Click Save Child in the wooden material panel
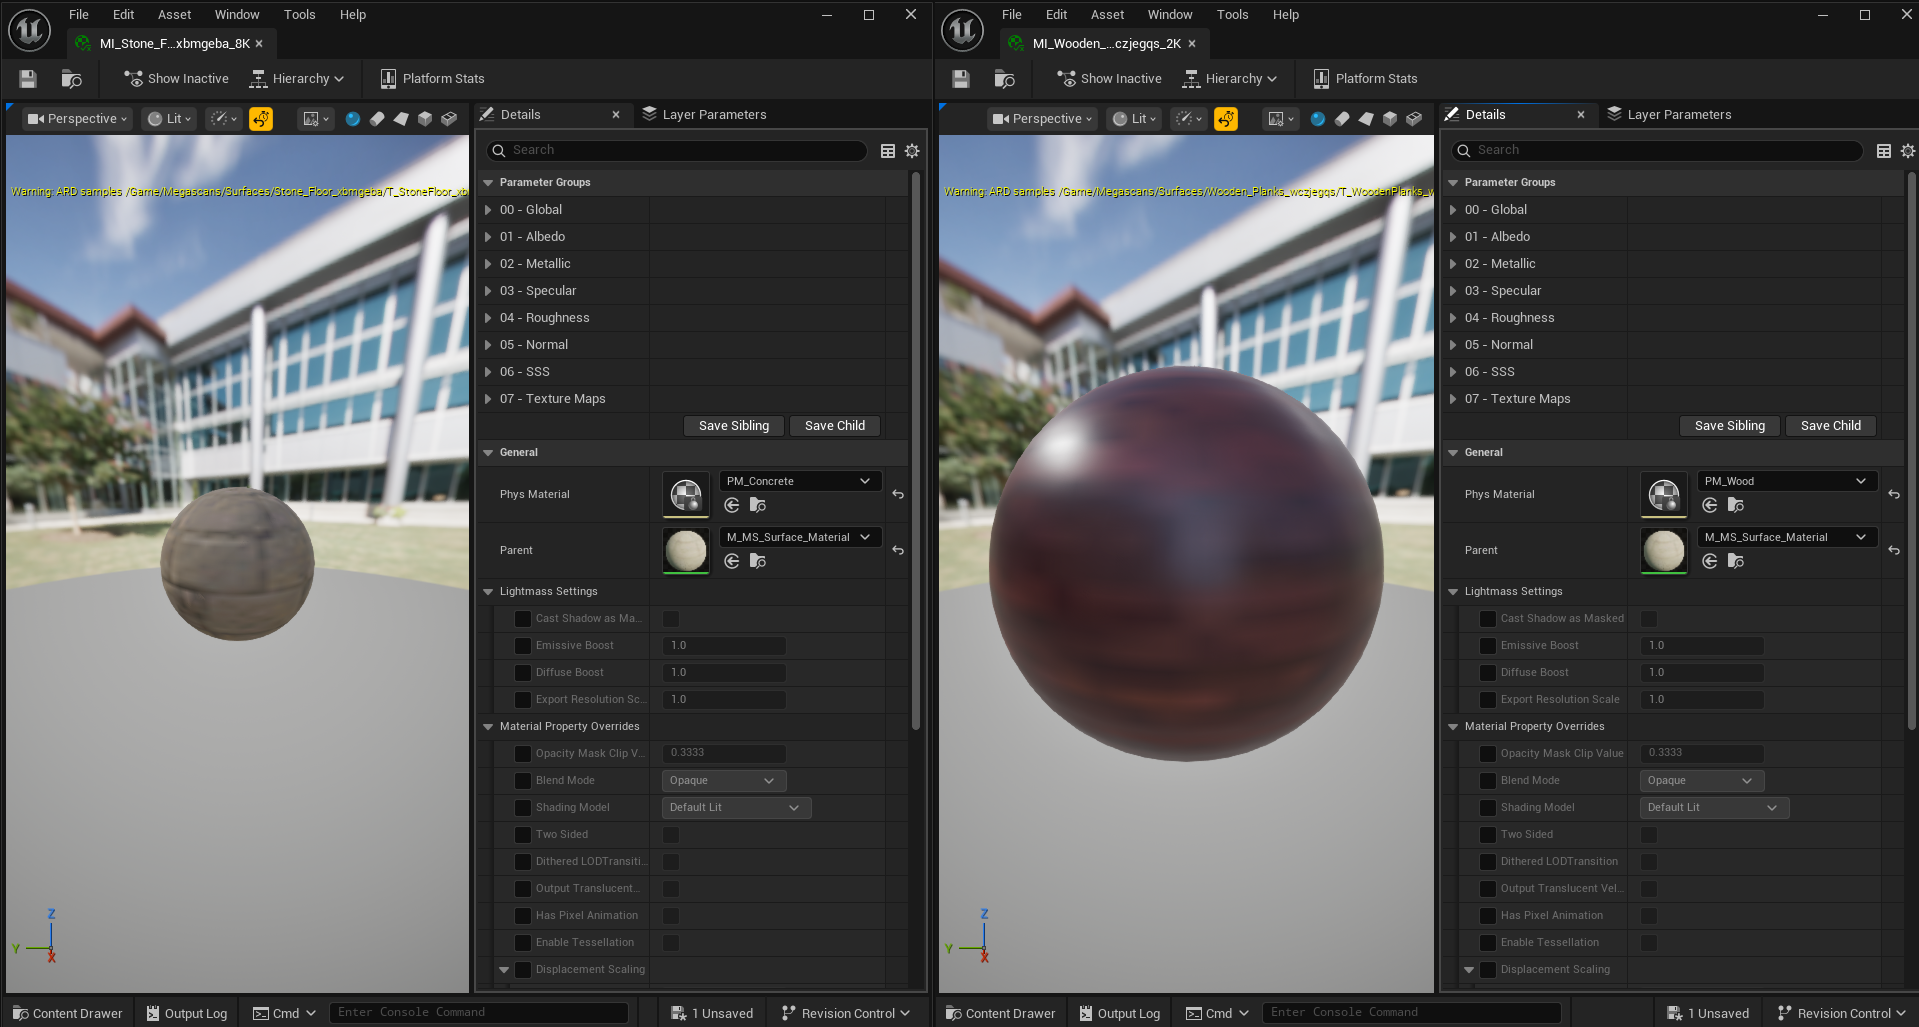 pyautogui.click(x=1830, y=426)
